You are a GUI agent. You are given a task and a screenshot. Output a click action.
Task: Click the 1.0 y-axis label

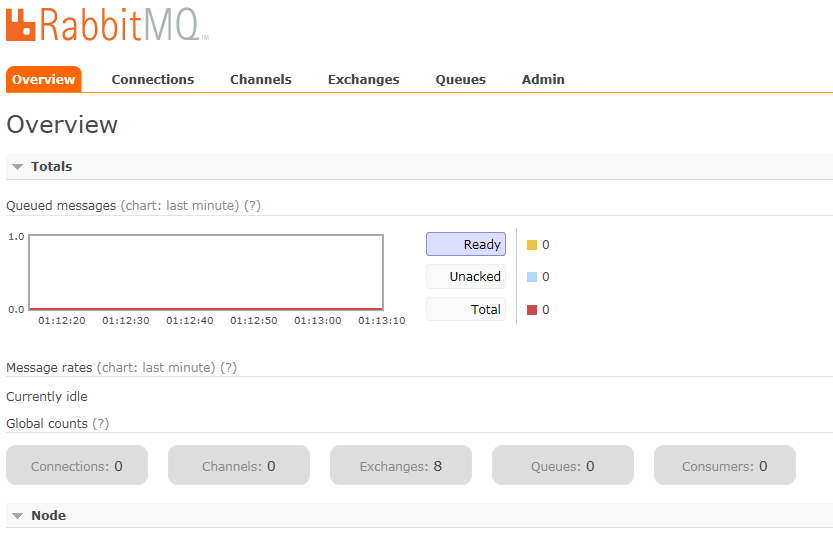click(16, 237)
